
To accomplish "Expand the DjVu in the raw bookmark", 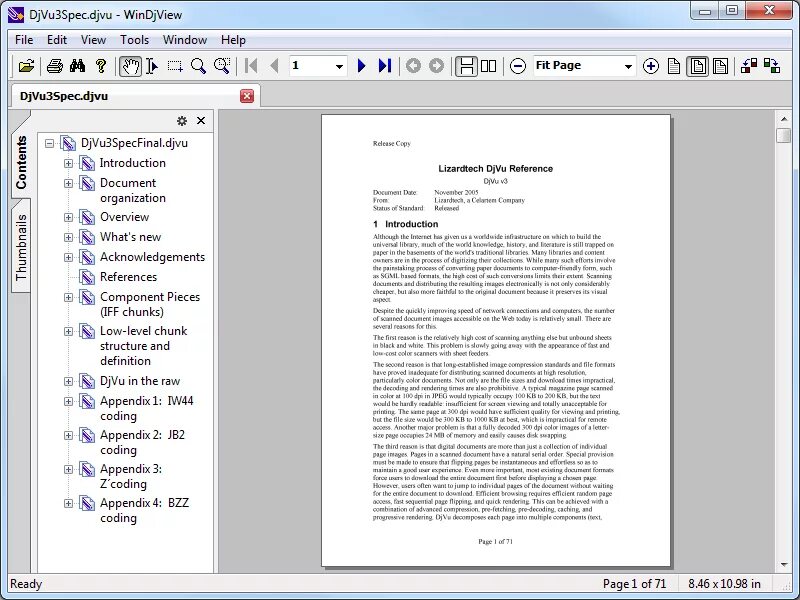I will (68, 381).
